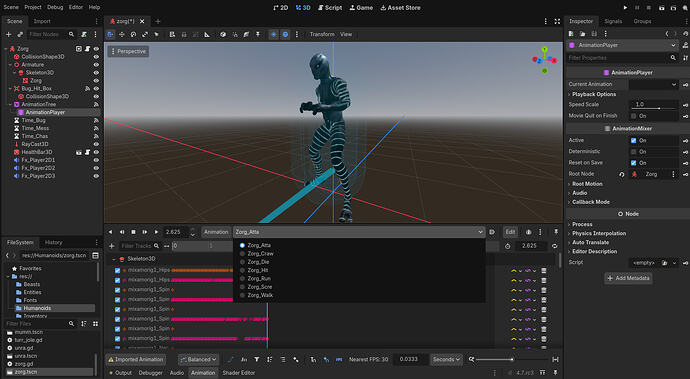Click the Add Track plus icon

click(112, 246)
